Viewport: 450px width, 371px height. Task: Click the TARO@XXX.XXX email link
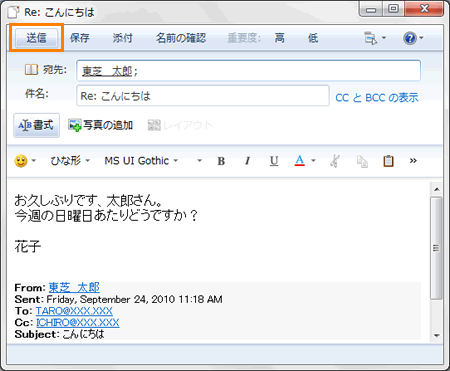[x=74, y=311]
